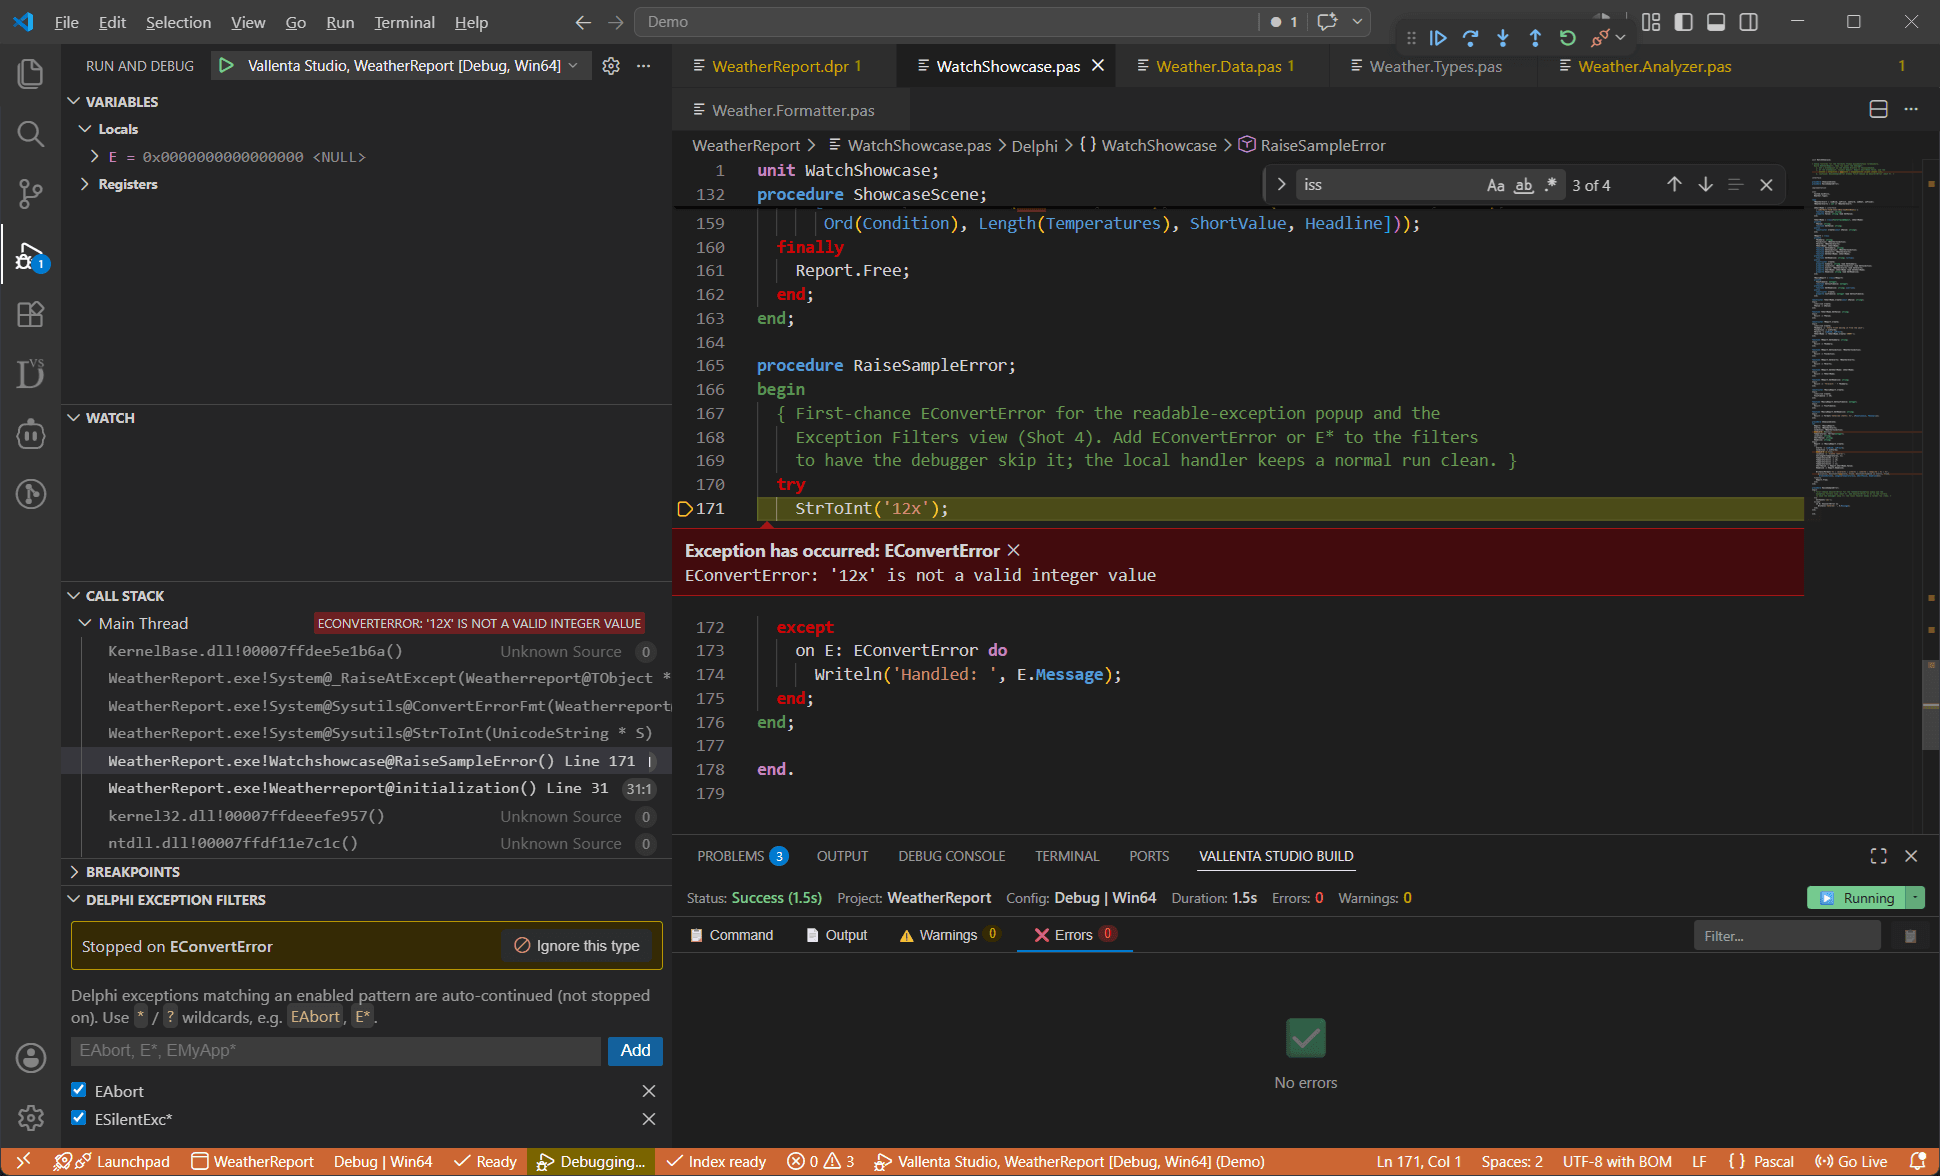Uncheck the ESilentExc* exception filter
The image size is (1940, 1176).
click(x=79, y=1118)
